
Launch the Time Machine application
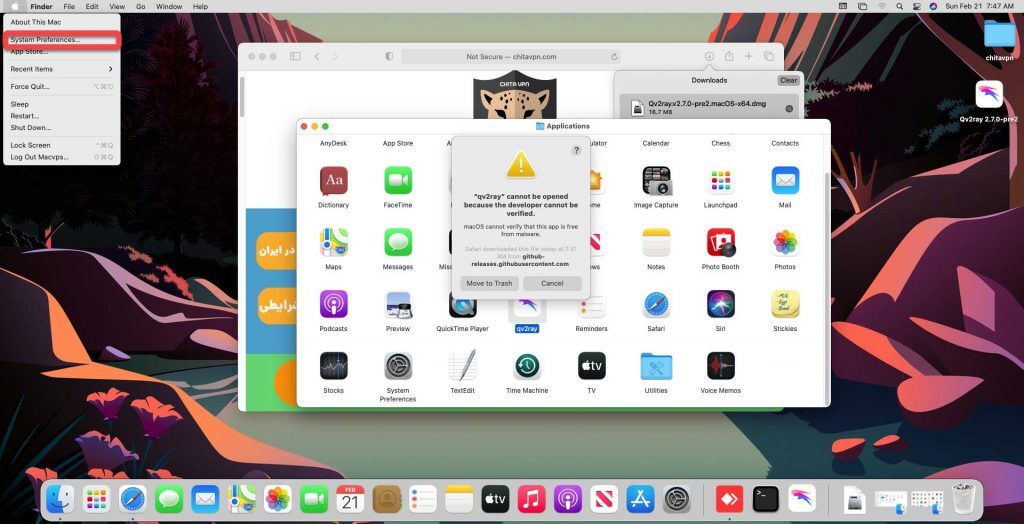(x=527, y=366)
